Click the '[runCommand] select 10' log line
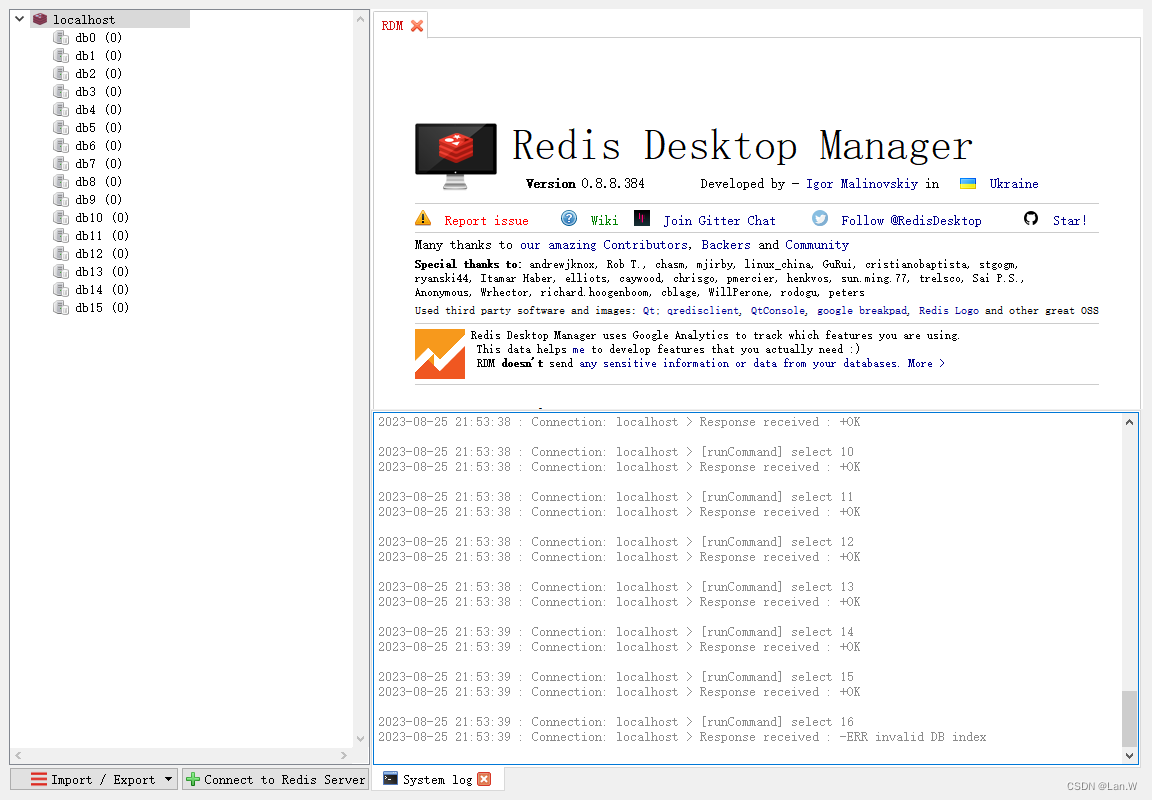The image size is (1152, 800). [616, 452]
